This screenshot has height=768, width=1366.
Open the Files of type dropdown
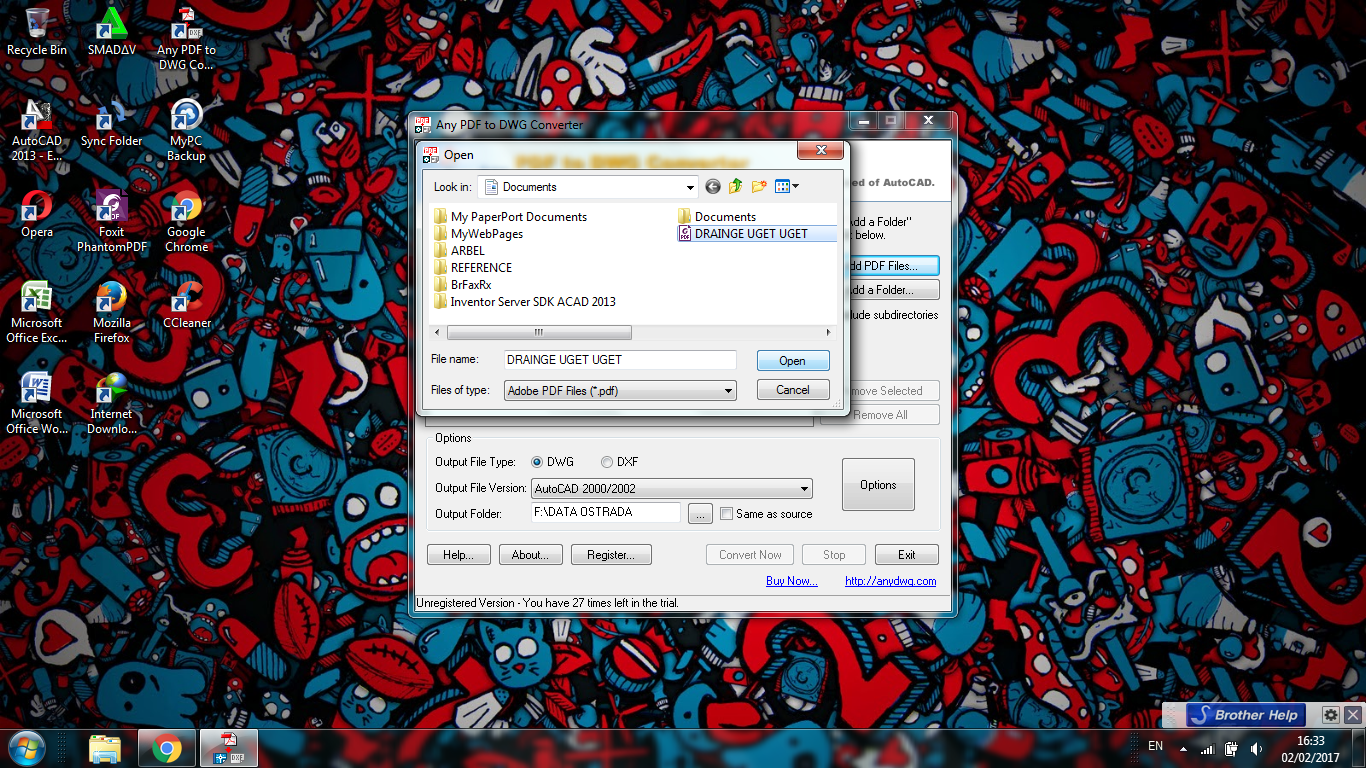pos(728,390)
